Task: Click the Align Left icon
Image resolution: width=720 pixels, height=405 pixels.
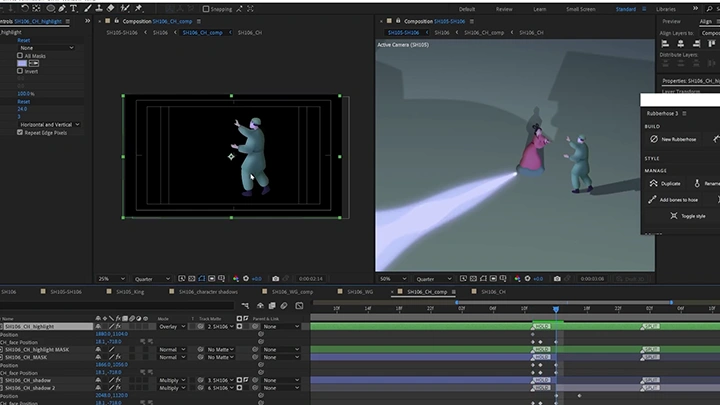Action: (x=665, y=44)
